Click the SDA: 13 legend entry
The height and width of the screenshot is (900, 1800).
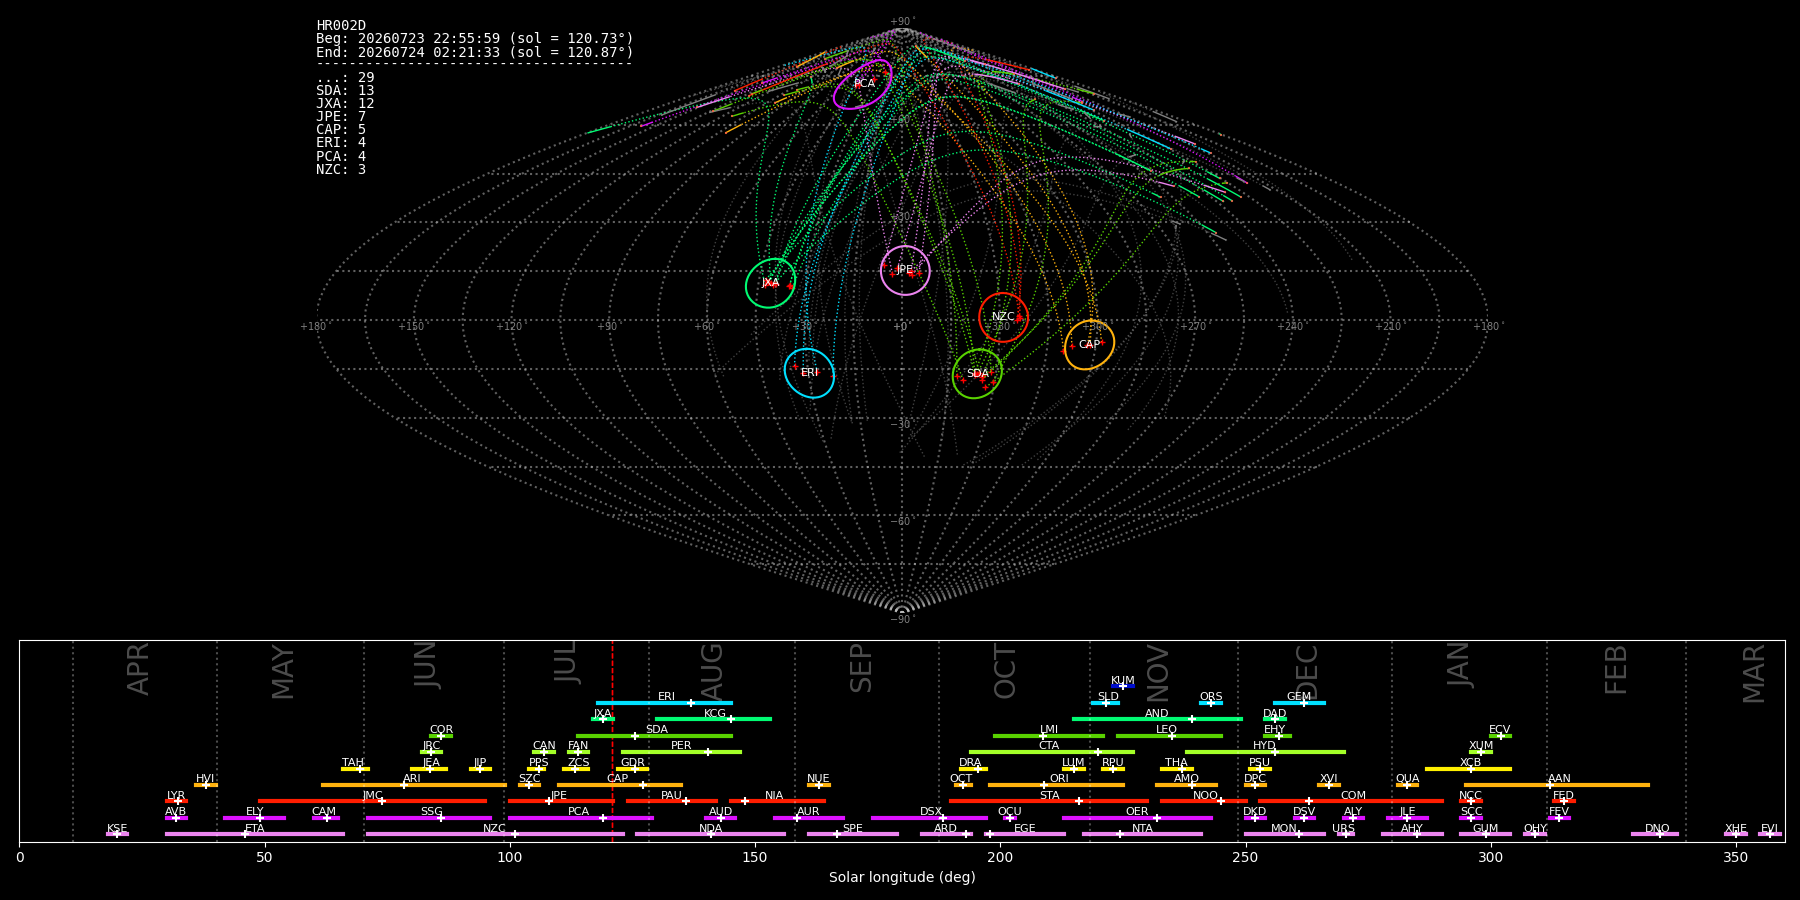(x=345, y=91)
